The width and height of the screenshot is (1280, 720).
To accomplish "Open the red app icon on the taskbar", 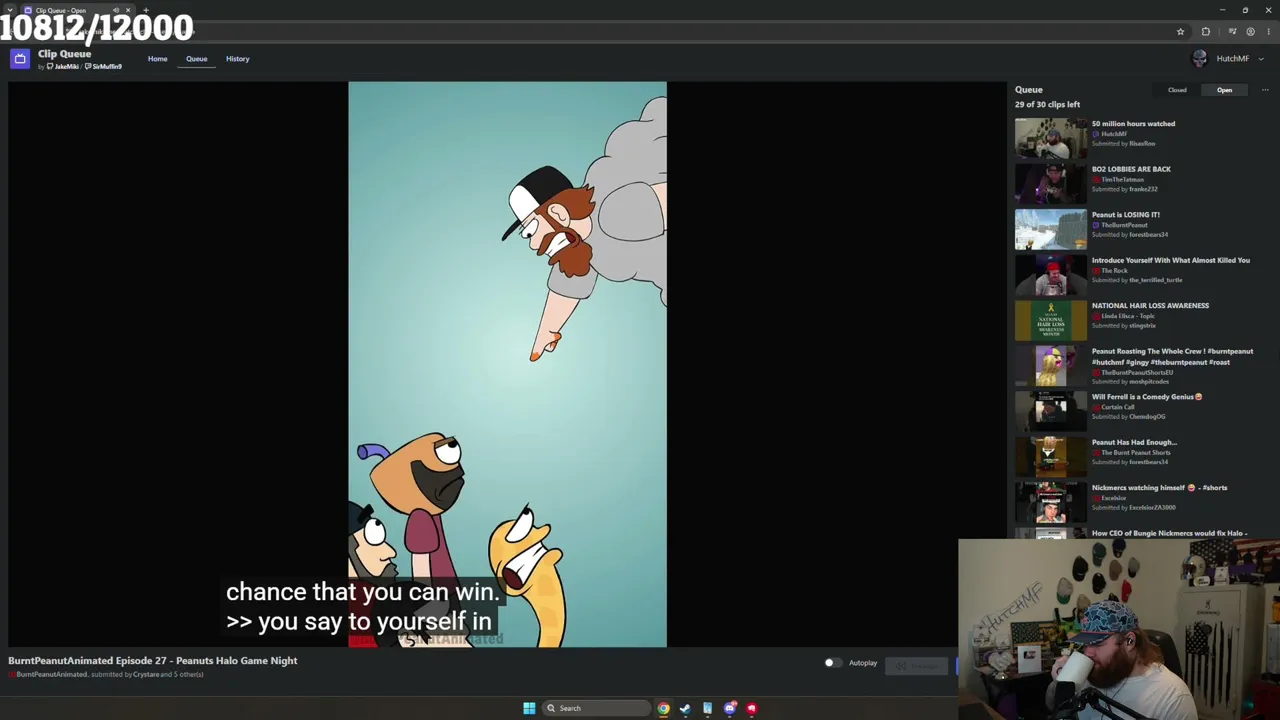I will (x=752, y=708).
